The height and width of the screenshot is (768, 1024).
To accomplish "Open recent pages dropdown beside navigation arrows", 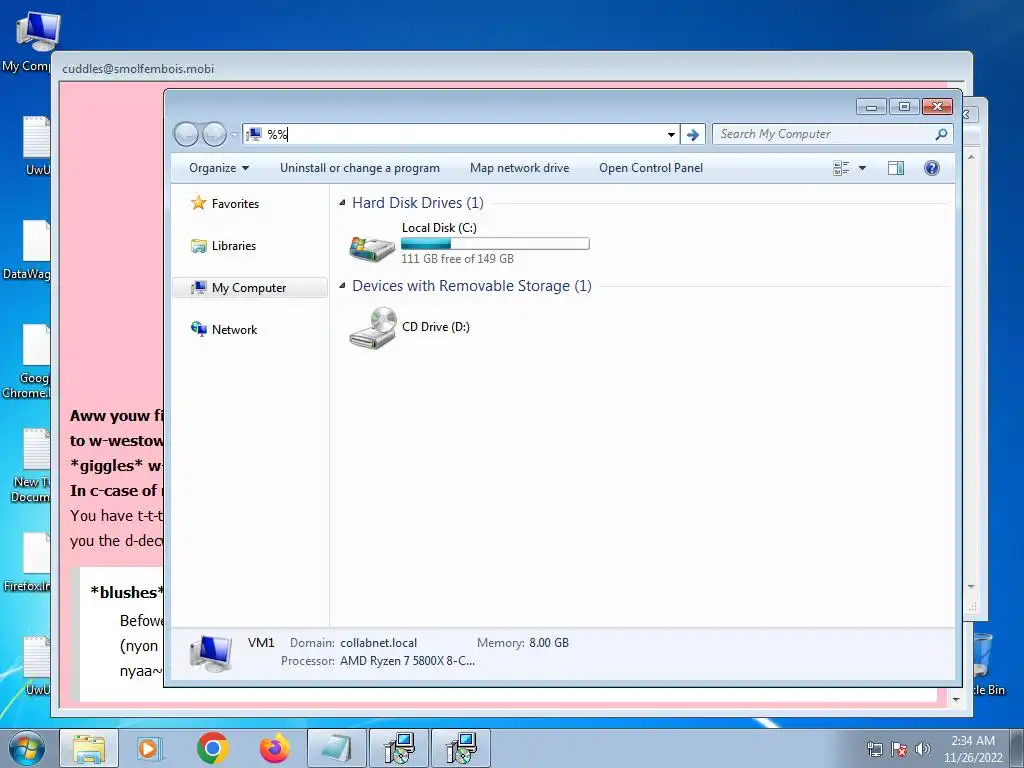I will (x=234, y=135).
